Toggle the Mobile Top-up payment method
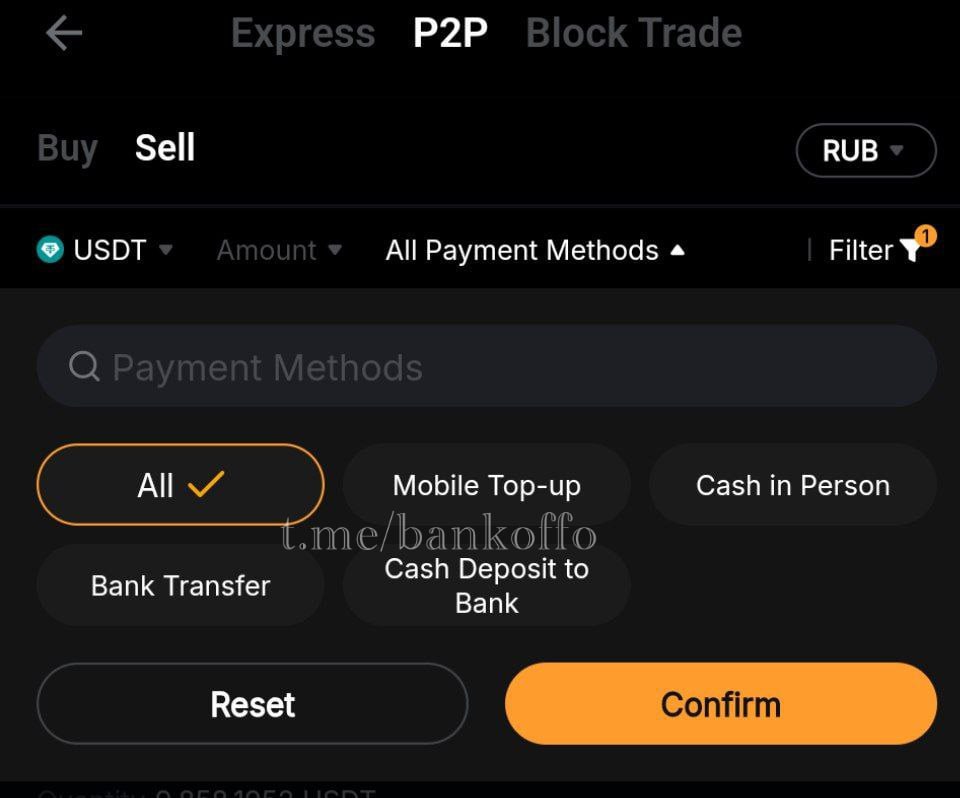This screenshot has width=960, height=798. tap(486, 484)
